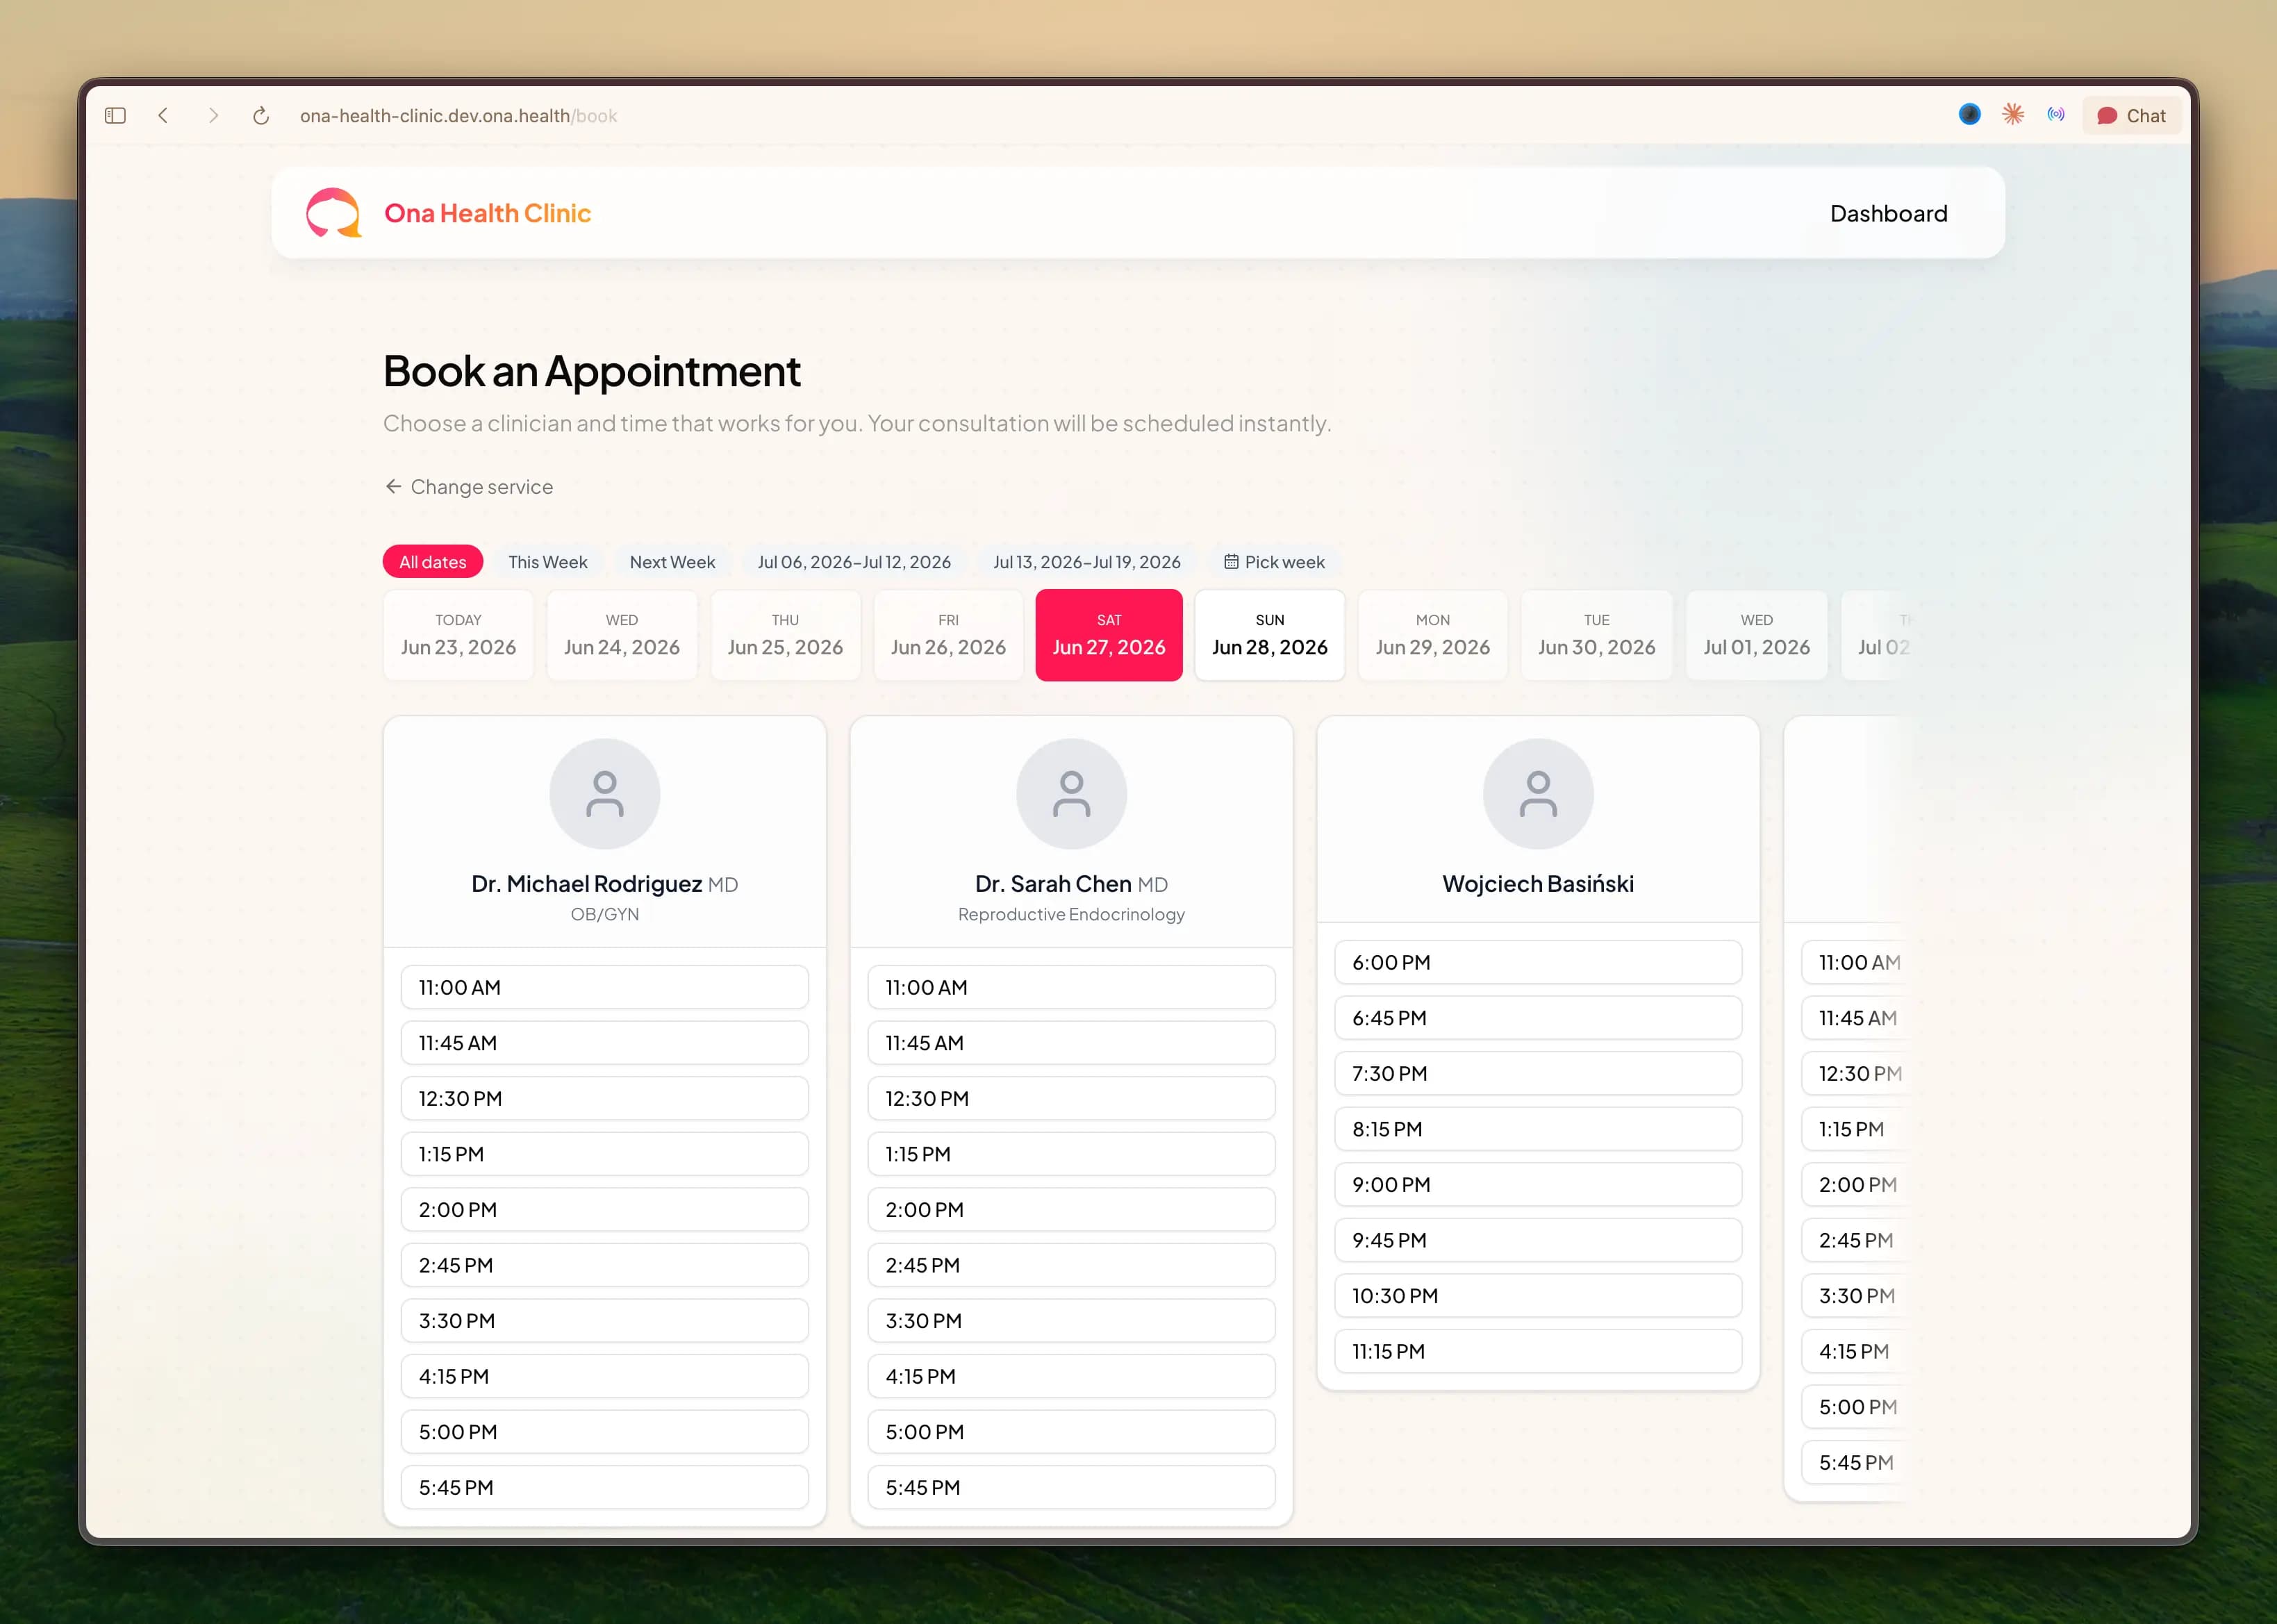The height and width of the screenshot is (1624, 2277).
Task: Select the Jul 06, 2026–Jul 12, 2026 filter
Action: click(854, 562)
